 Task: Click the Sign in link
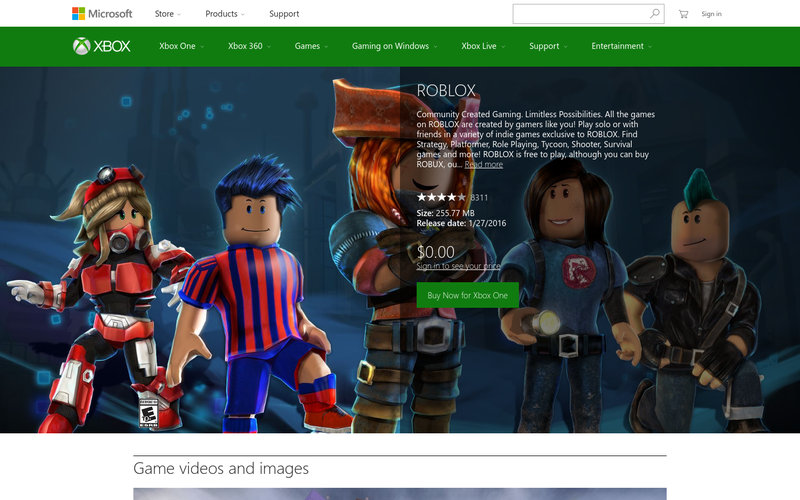pos(711,14)
